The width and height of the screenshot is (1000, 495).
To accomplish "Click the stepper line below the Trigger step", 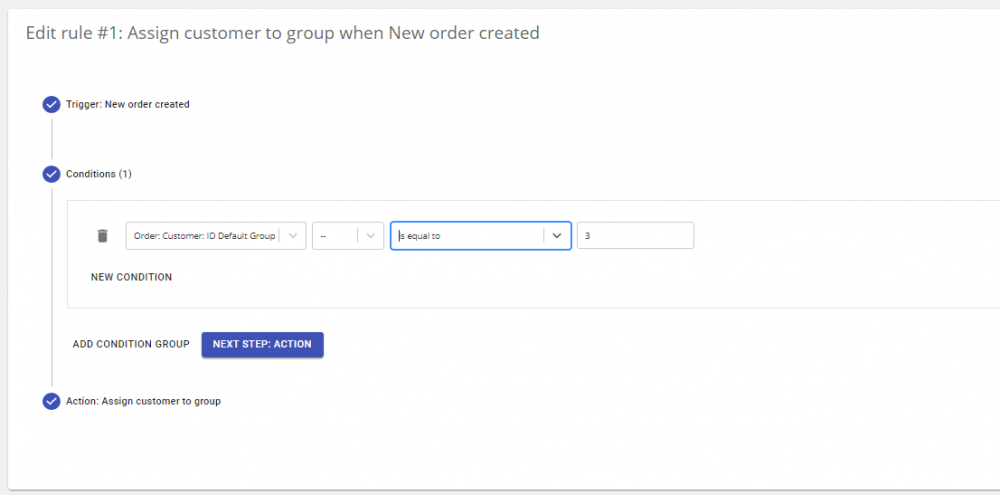I will pyautogui.click(x=51, y=138).
